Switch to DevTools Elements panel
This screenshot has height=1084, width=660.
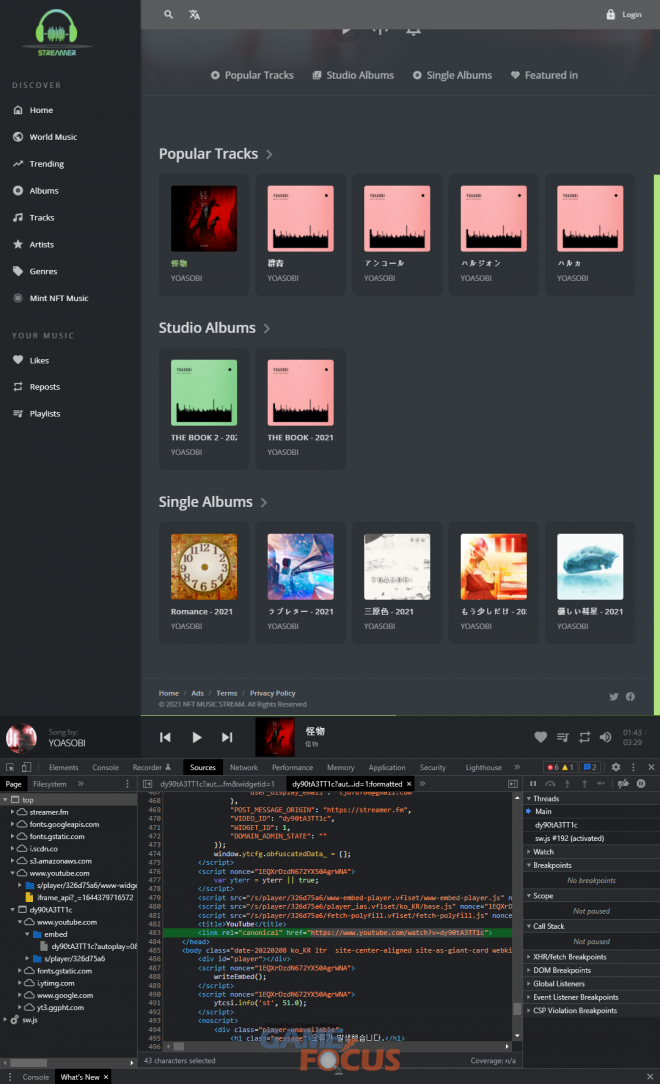pos(64,767)
